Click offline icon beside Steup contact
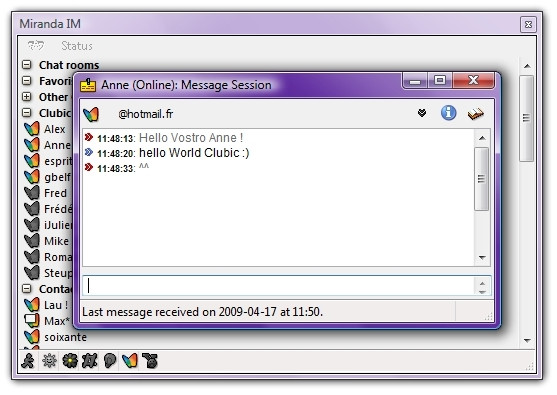 click(x=32, y=272)
